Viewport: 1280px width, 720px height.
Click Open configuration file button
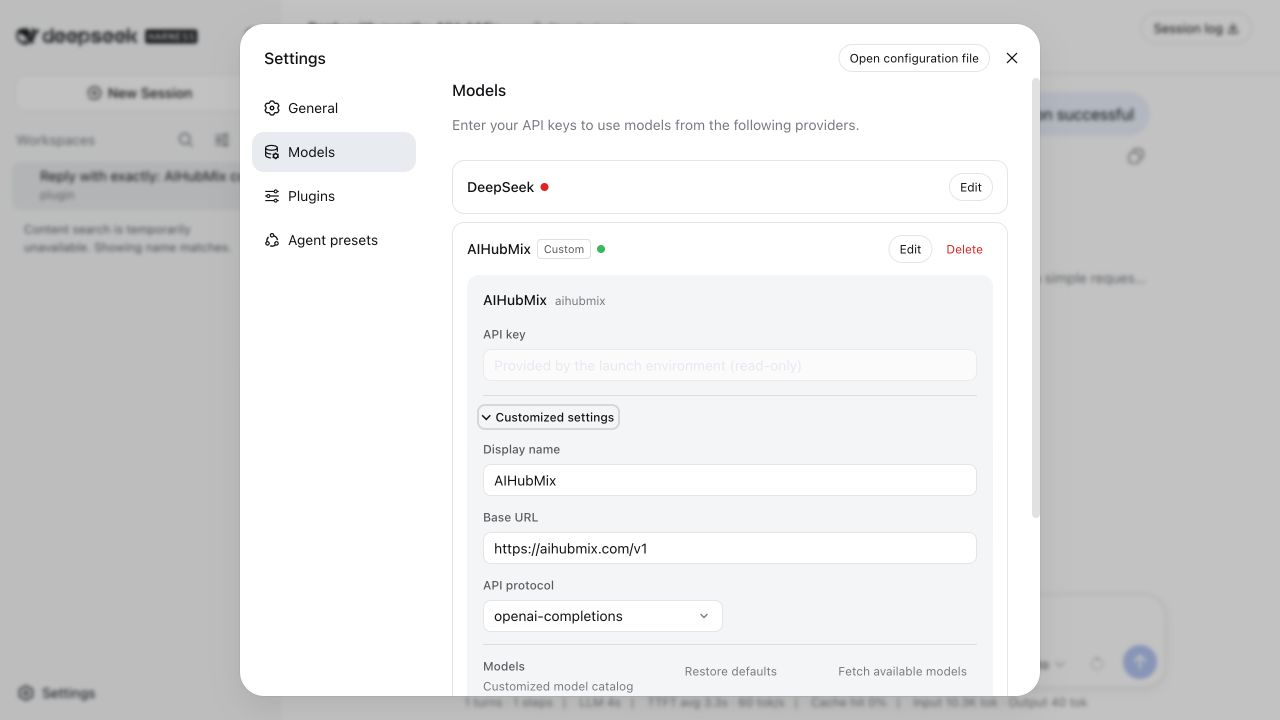coord(914,58)
